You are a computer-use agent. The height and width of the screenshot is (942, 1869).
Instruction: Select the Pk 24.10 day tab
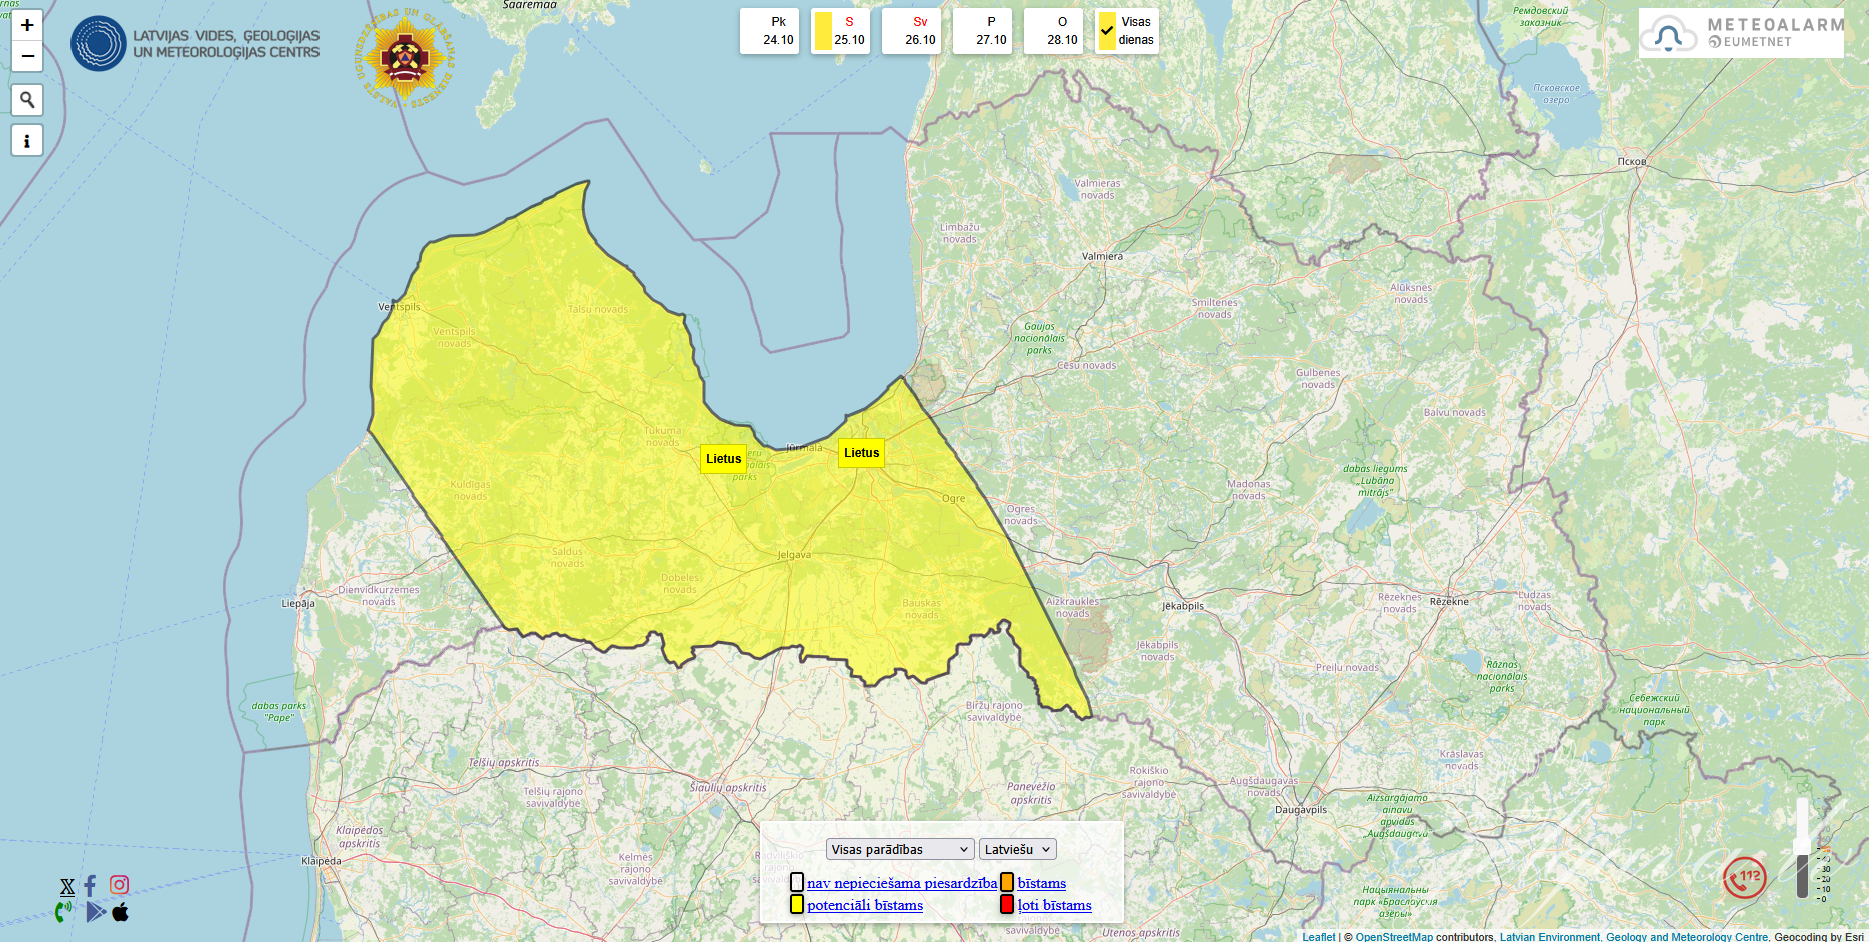pos(777,31)
